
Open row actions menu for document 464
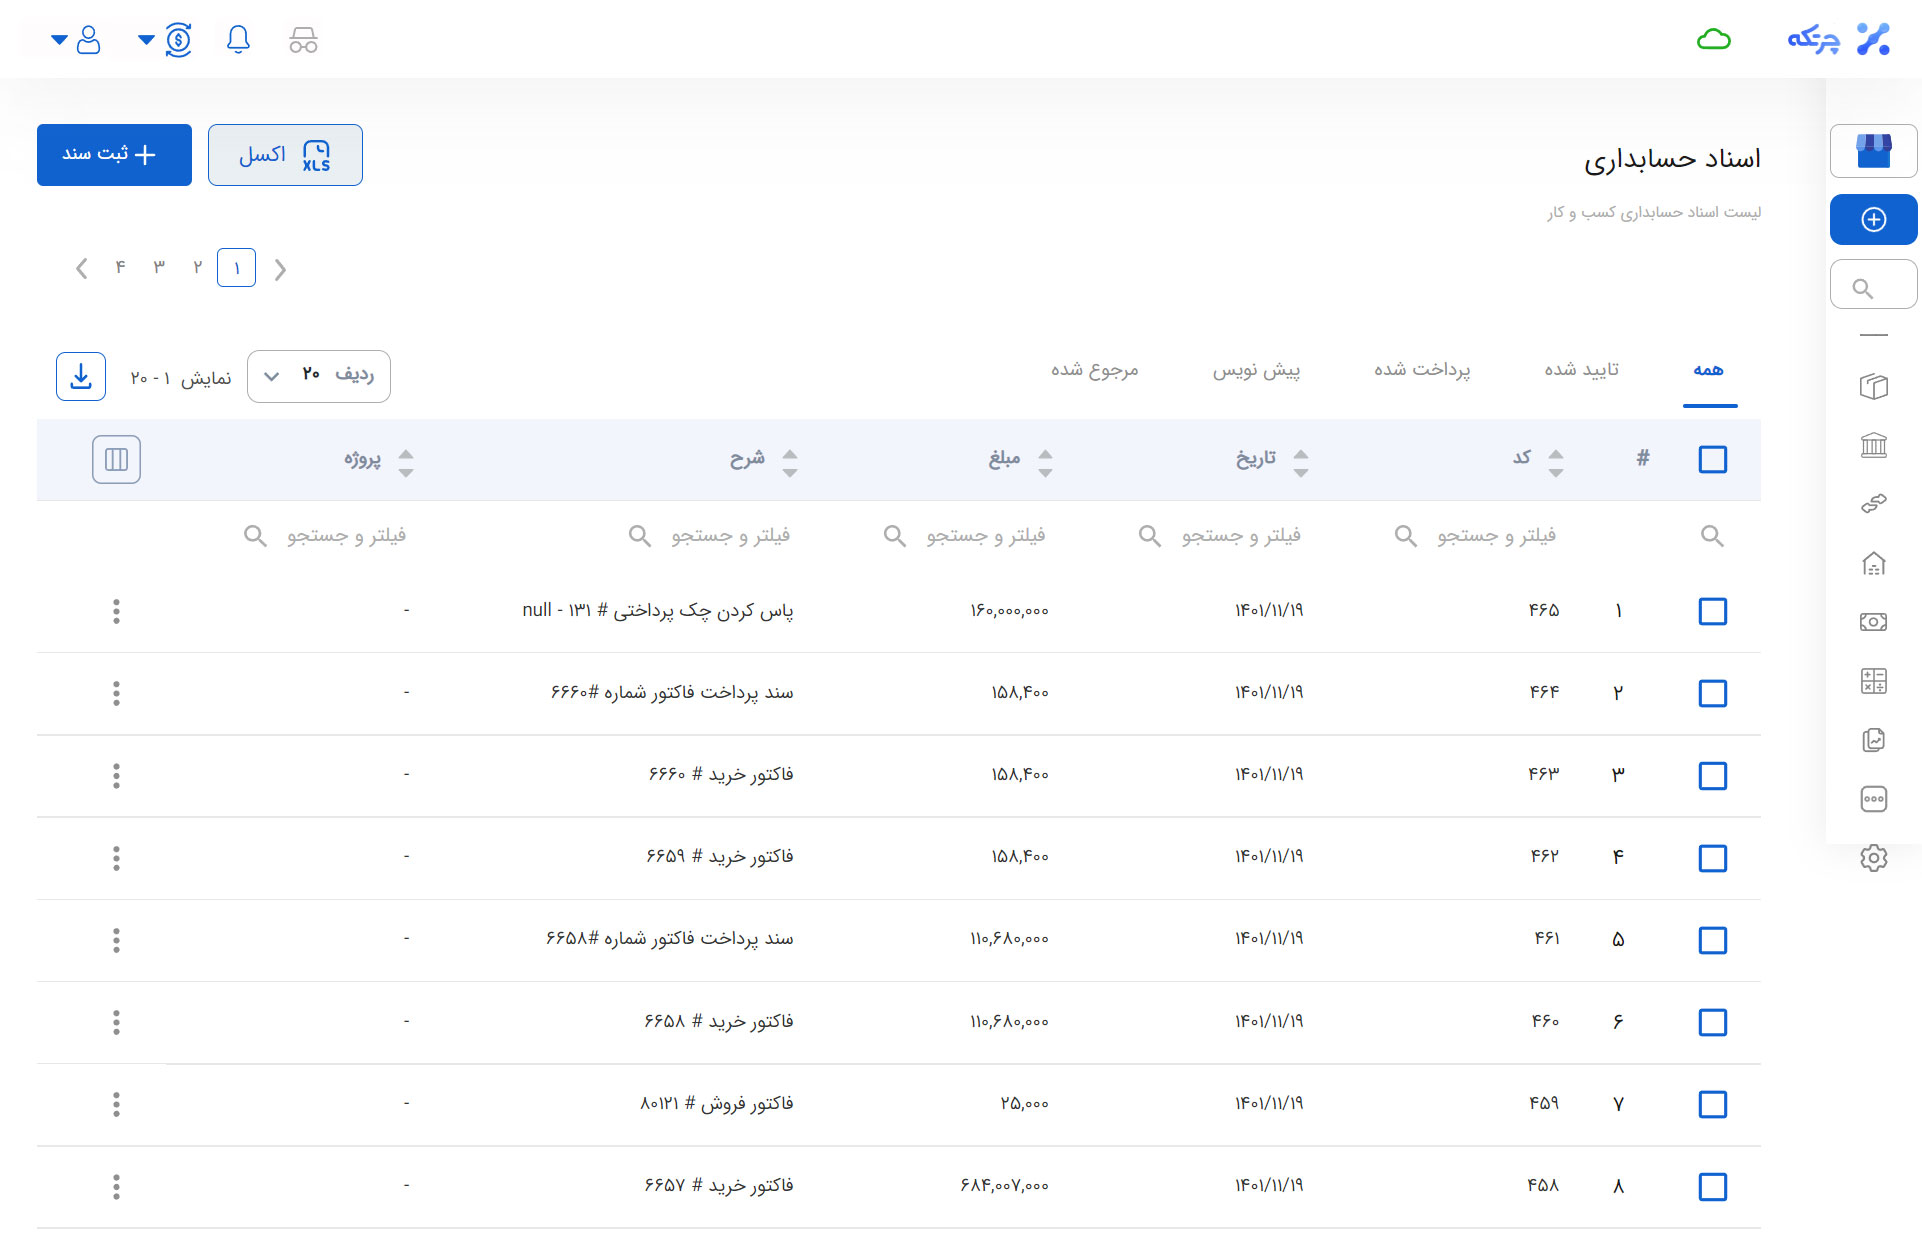tap(116, 693)
